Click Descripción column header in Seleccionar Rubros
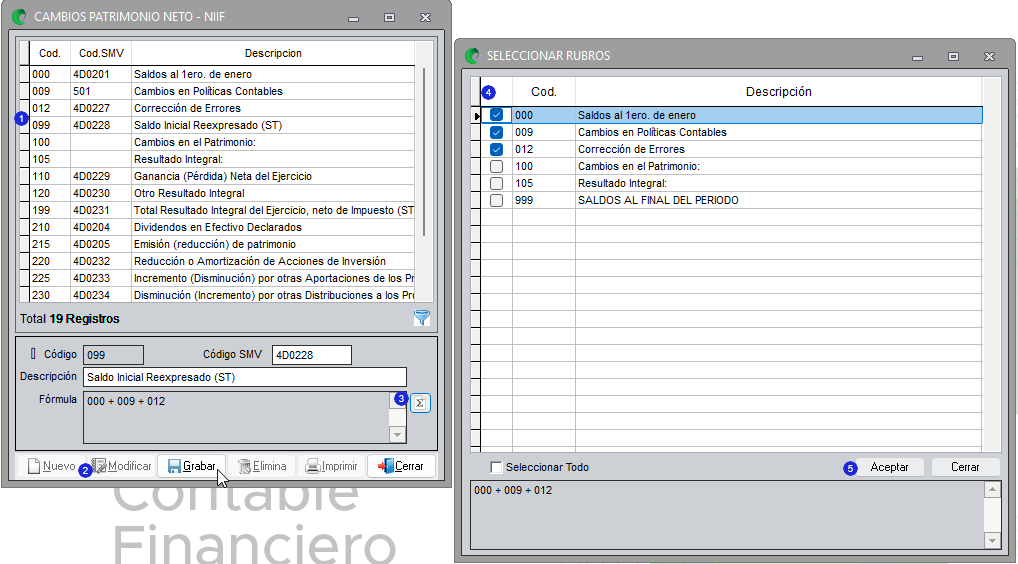This screenshot has height=564, width=1018. 778,92
